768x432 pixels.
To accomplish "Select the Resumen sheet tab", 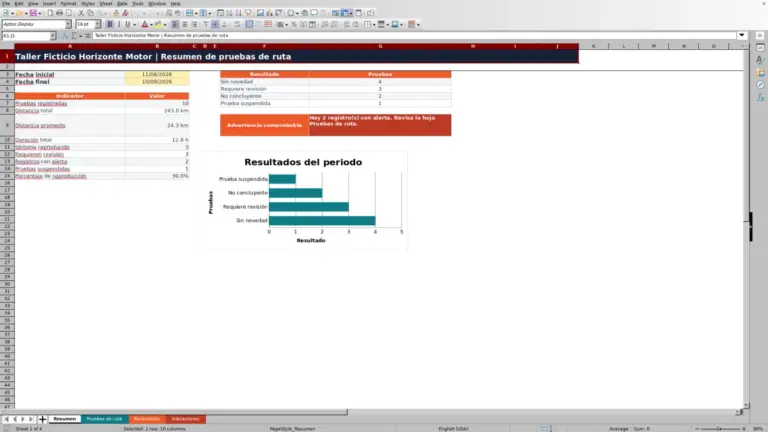I will pyautogui.click(x=64, y=419).
